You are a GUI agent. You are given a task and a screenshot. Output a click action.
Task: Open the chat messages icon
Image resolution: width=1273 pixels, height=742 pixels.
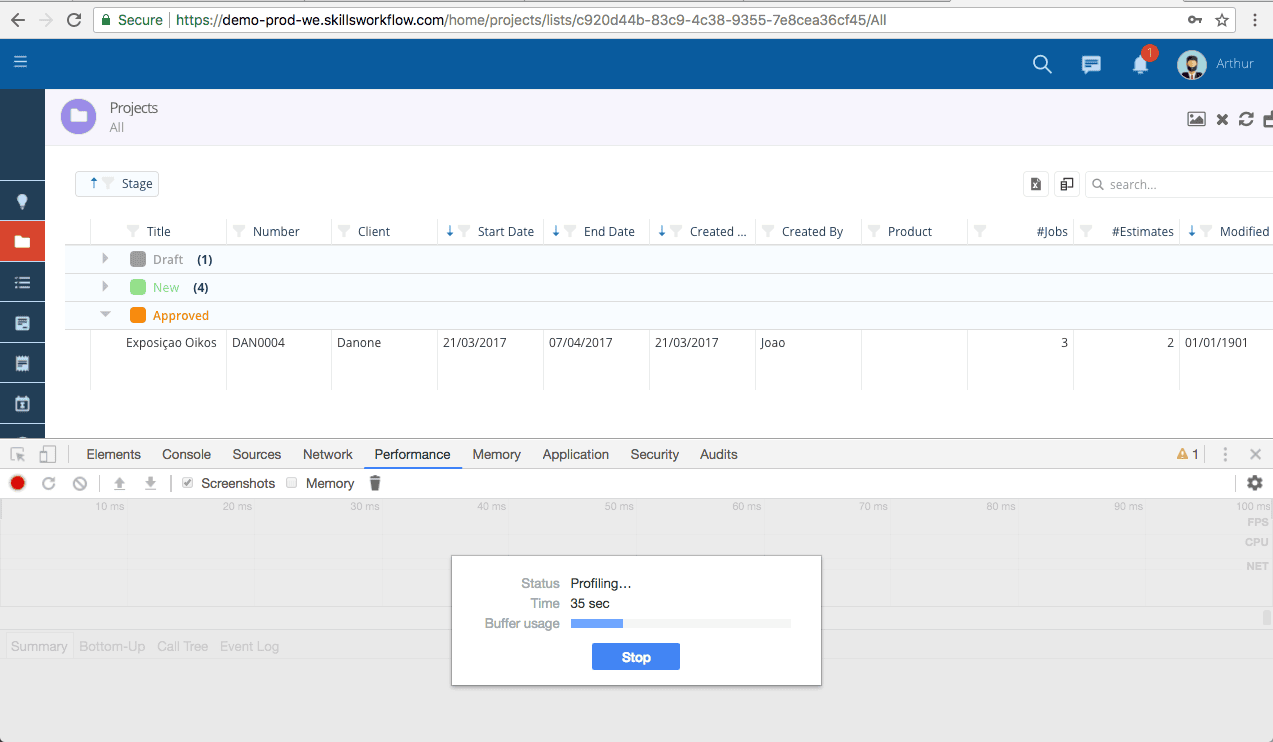tap(1091, 65)
